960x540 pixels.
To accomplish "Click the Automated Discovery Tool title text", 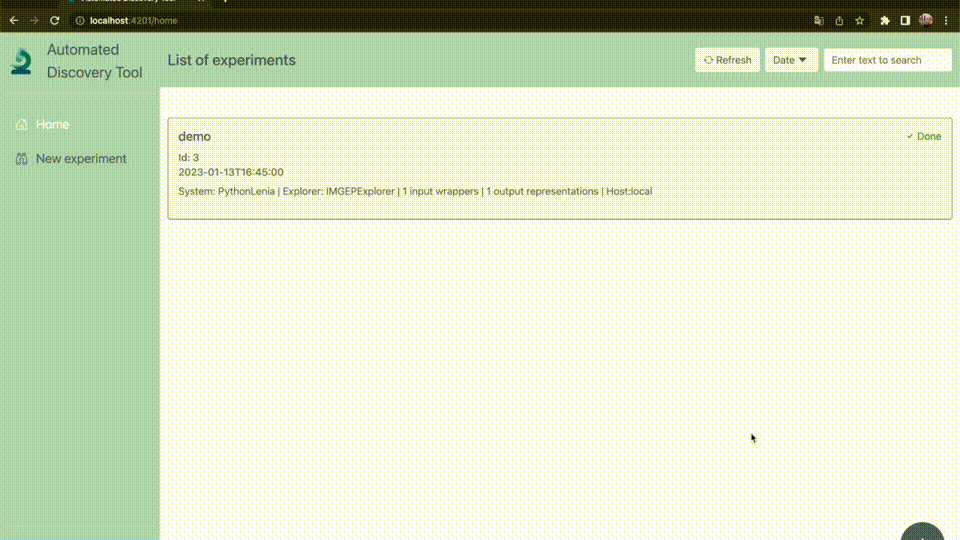I will pos(94,61).
